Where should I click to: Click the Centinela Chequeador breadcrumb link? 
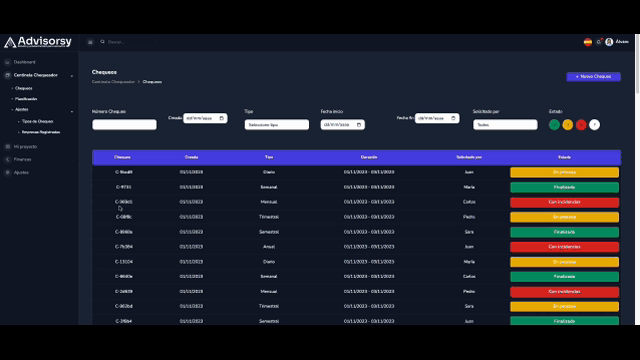point(113,82)
